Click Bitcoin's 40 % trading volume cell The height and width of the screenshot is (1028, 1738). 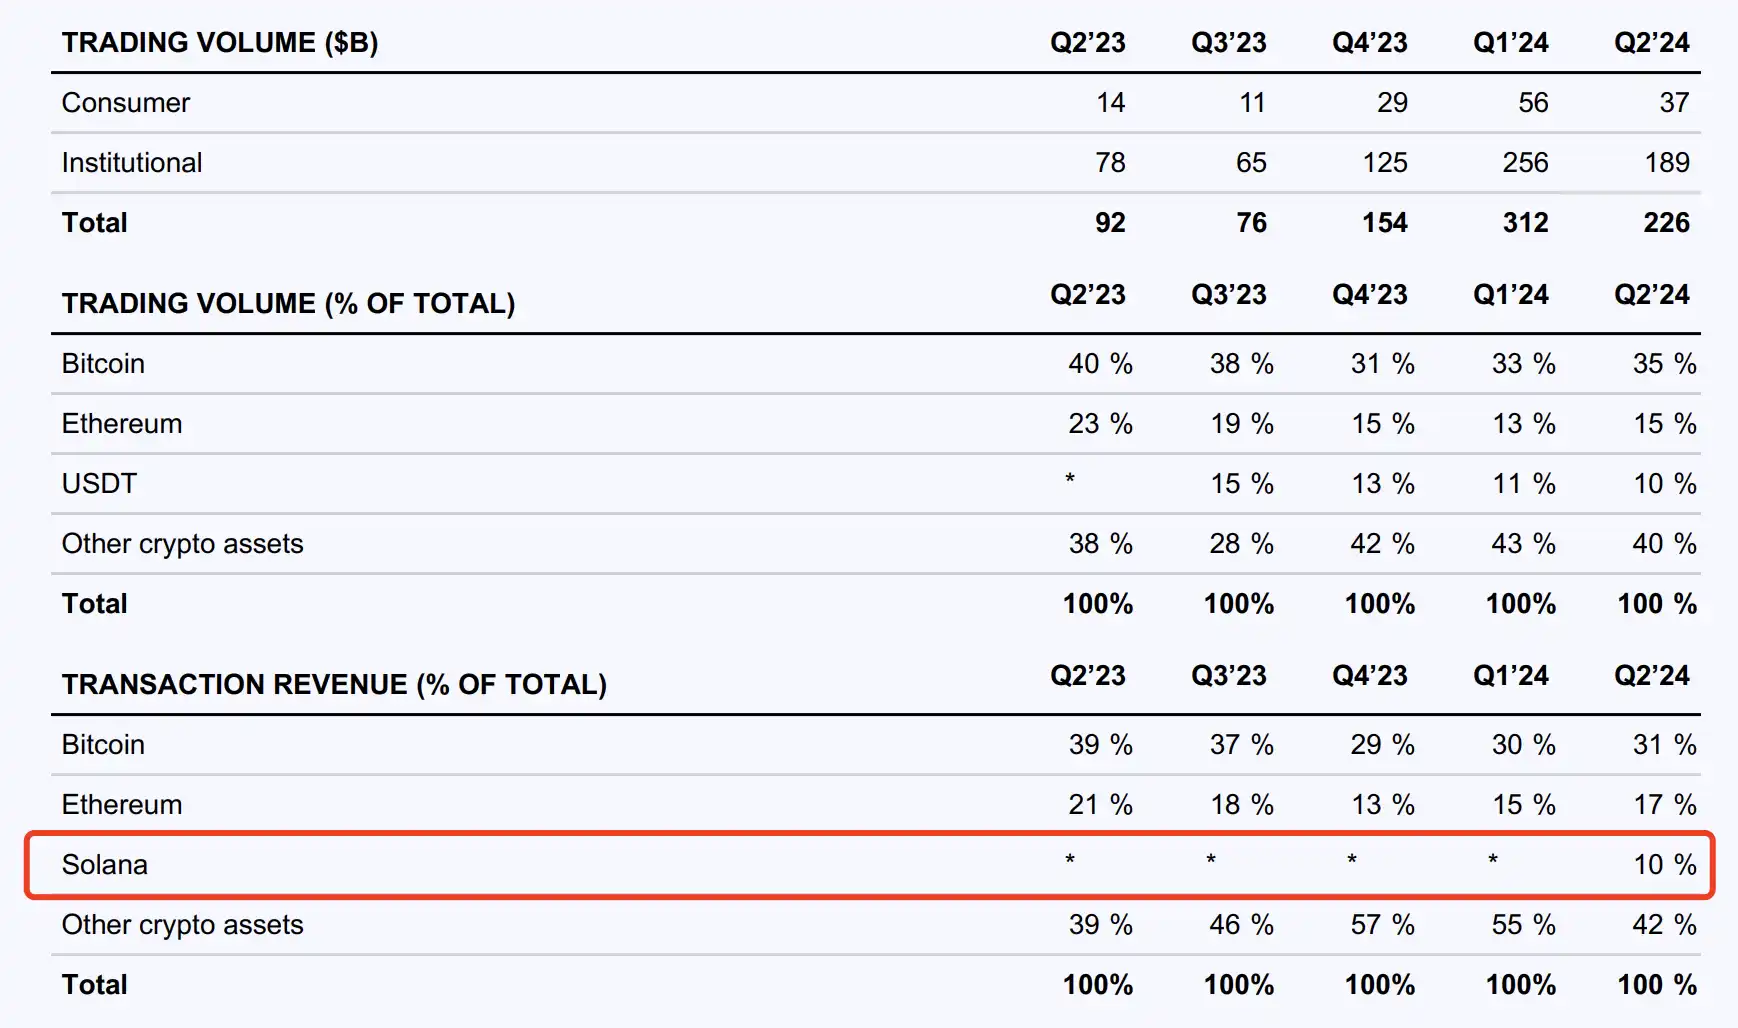pos(1099,364)
